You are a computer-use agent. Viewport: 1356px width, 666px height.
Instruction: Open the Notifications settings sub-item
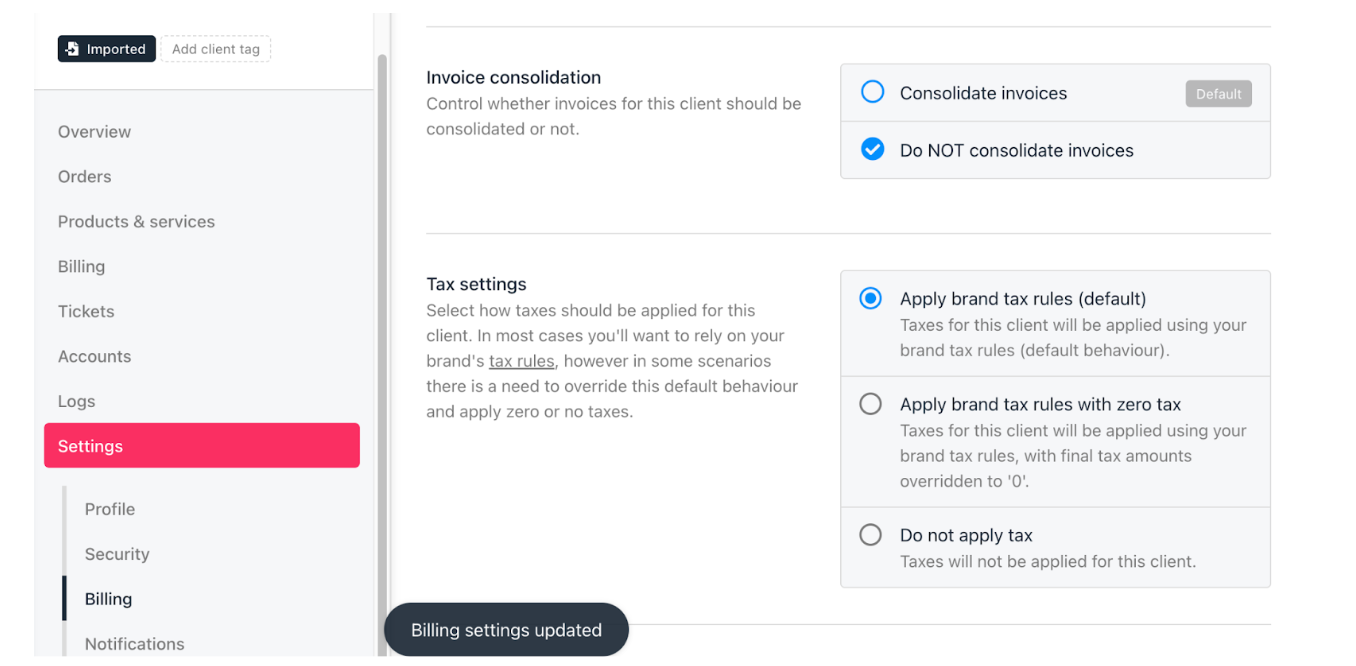coord(135,644)
